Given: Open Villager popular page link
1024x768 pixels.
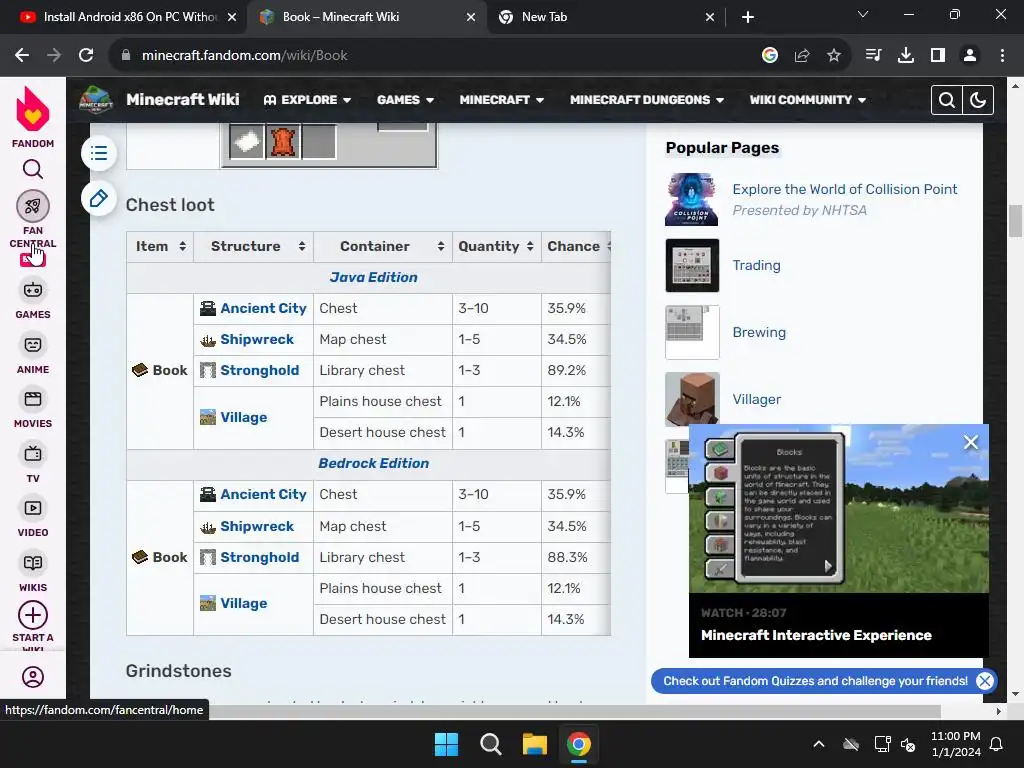Looking at the screenshot, I should [756, 399].
